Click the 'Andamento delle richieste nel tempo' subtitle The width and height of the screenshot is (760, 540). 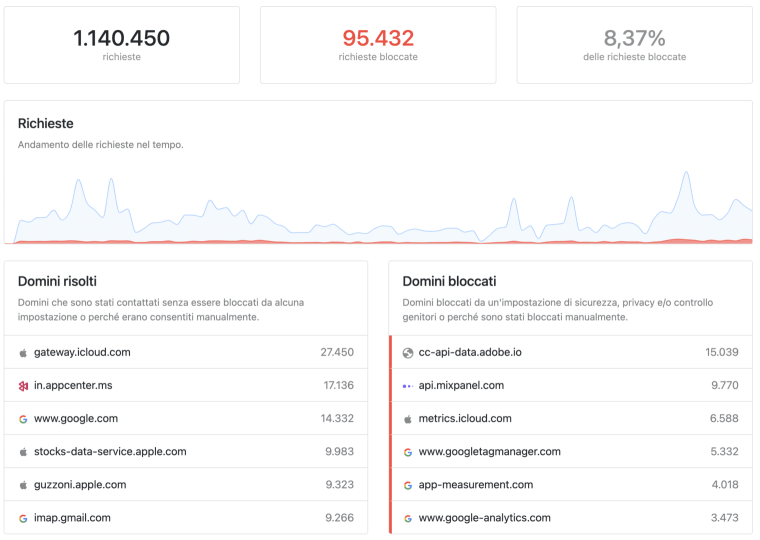(x=101, y=145)
